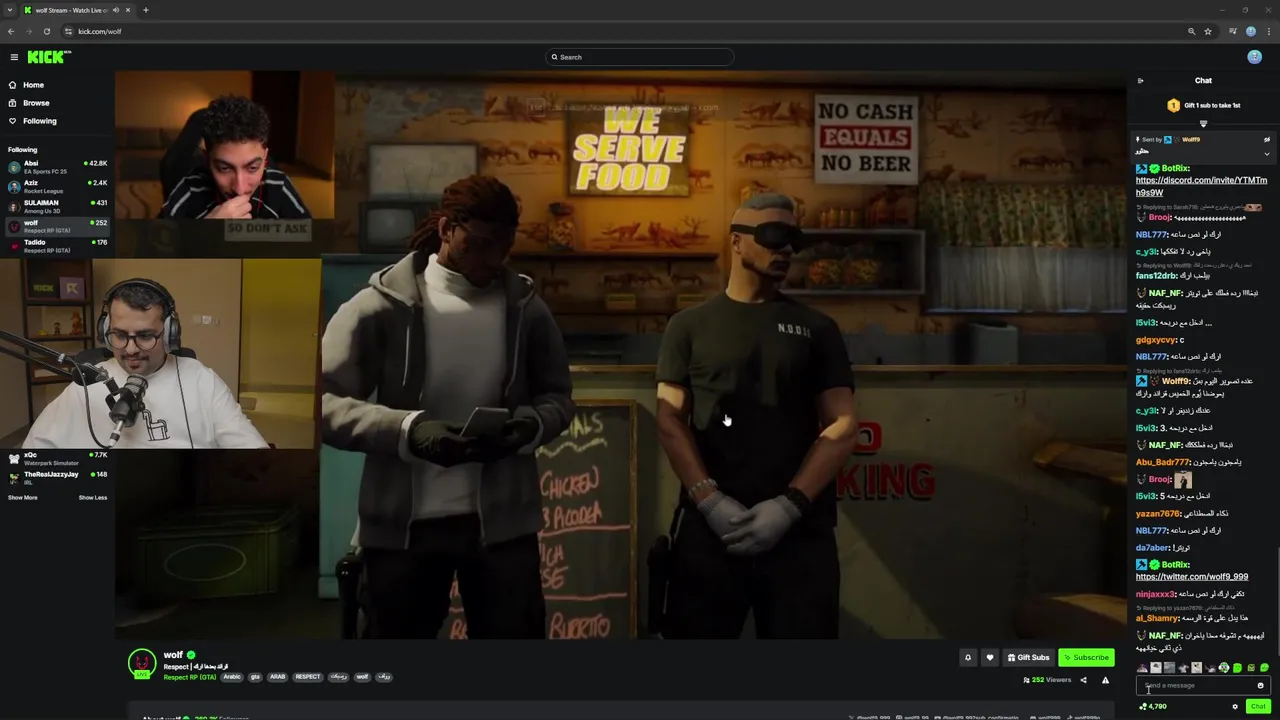Open the hamburger menu beside Kick logo
The image size is (1280, 720).
pyautogui.click(x=14, y=57)
